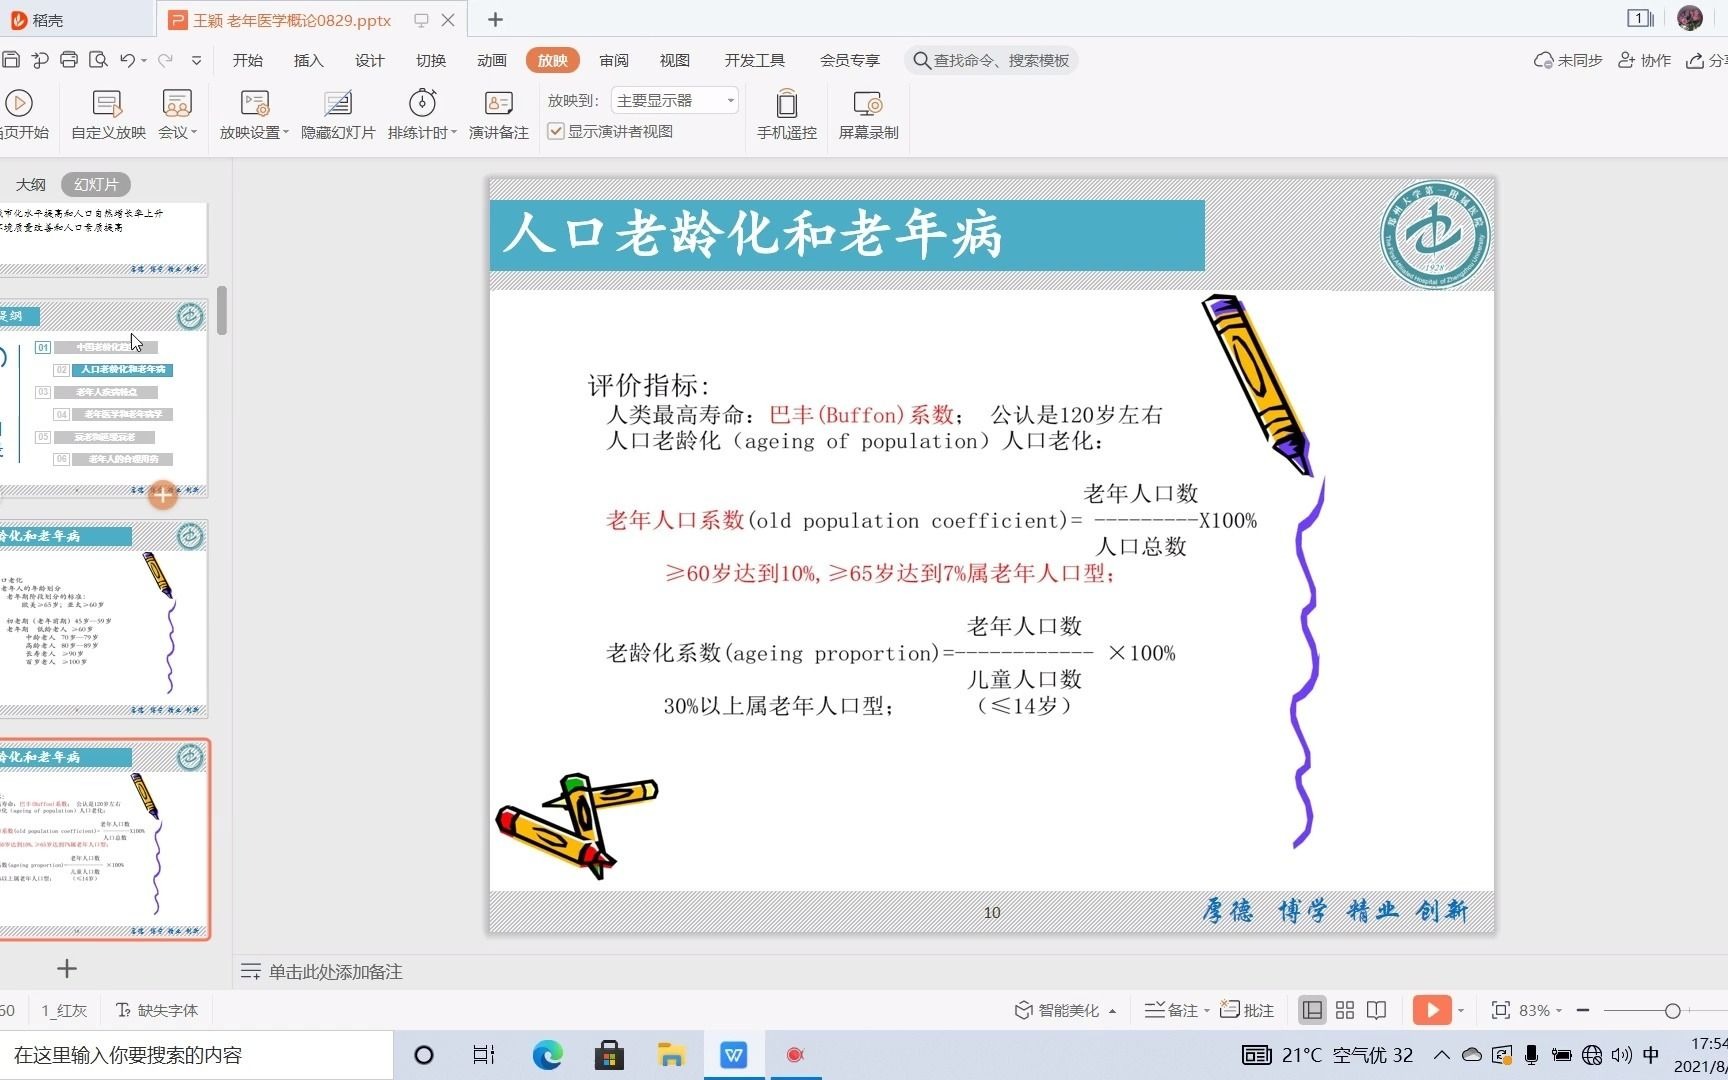
Task: Start slideshow from current page
Action: click(x=22, y=114)
